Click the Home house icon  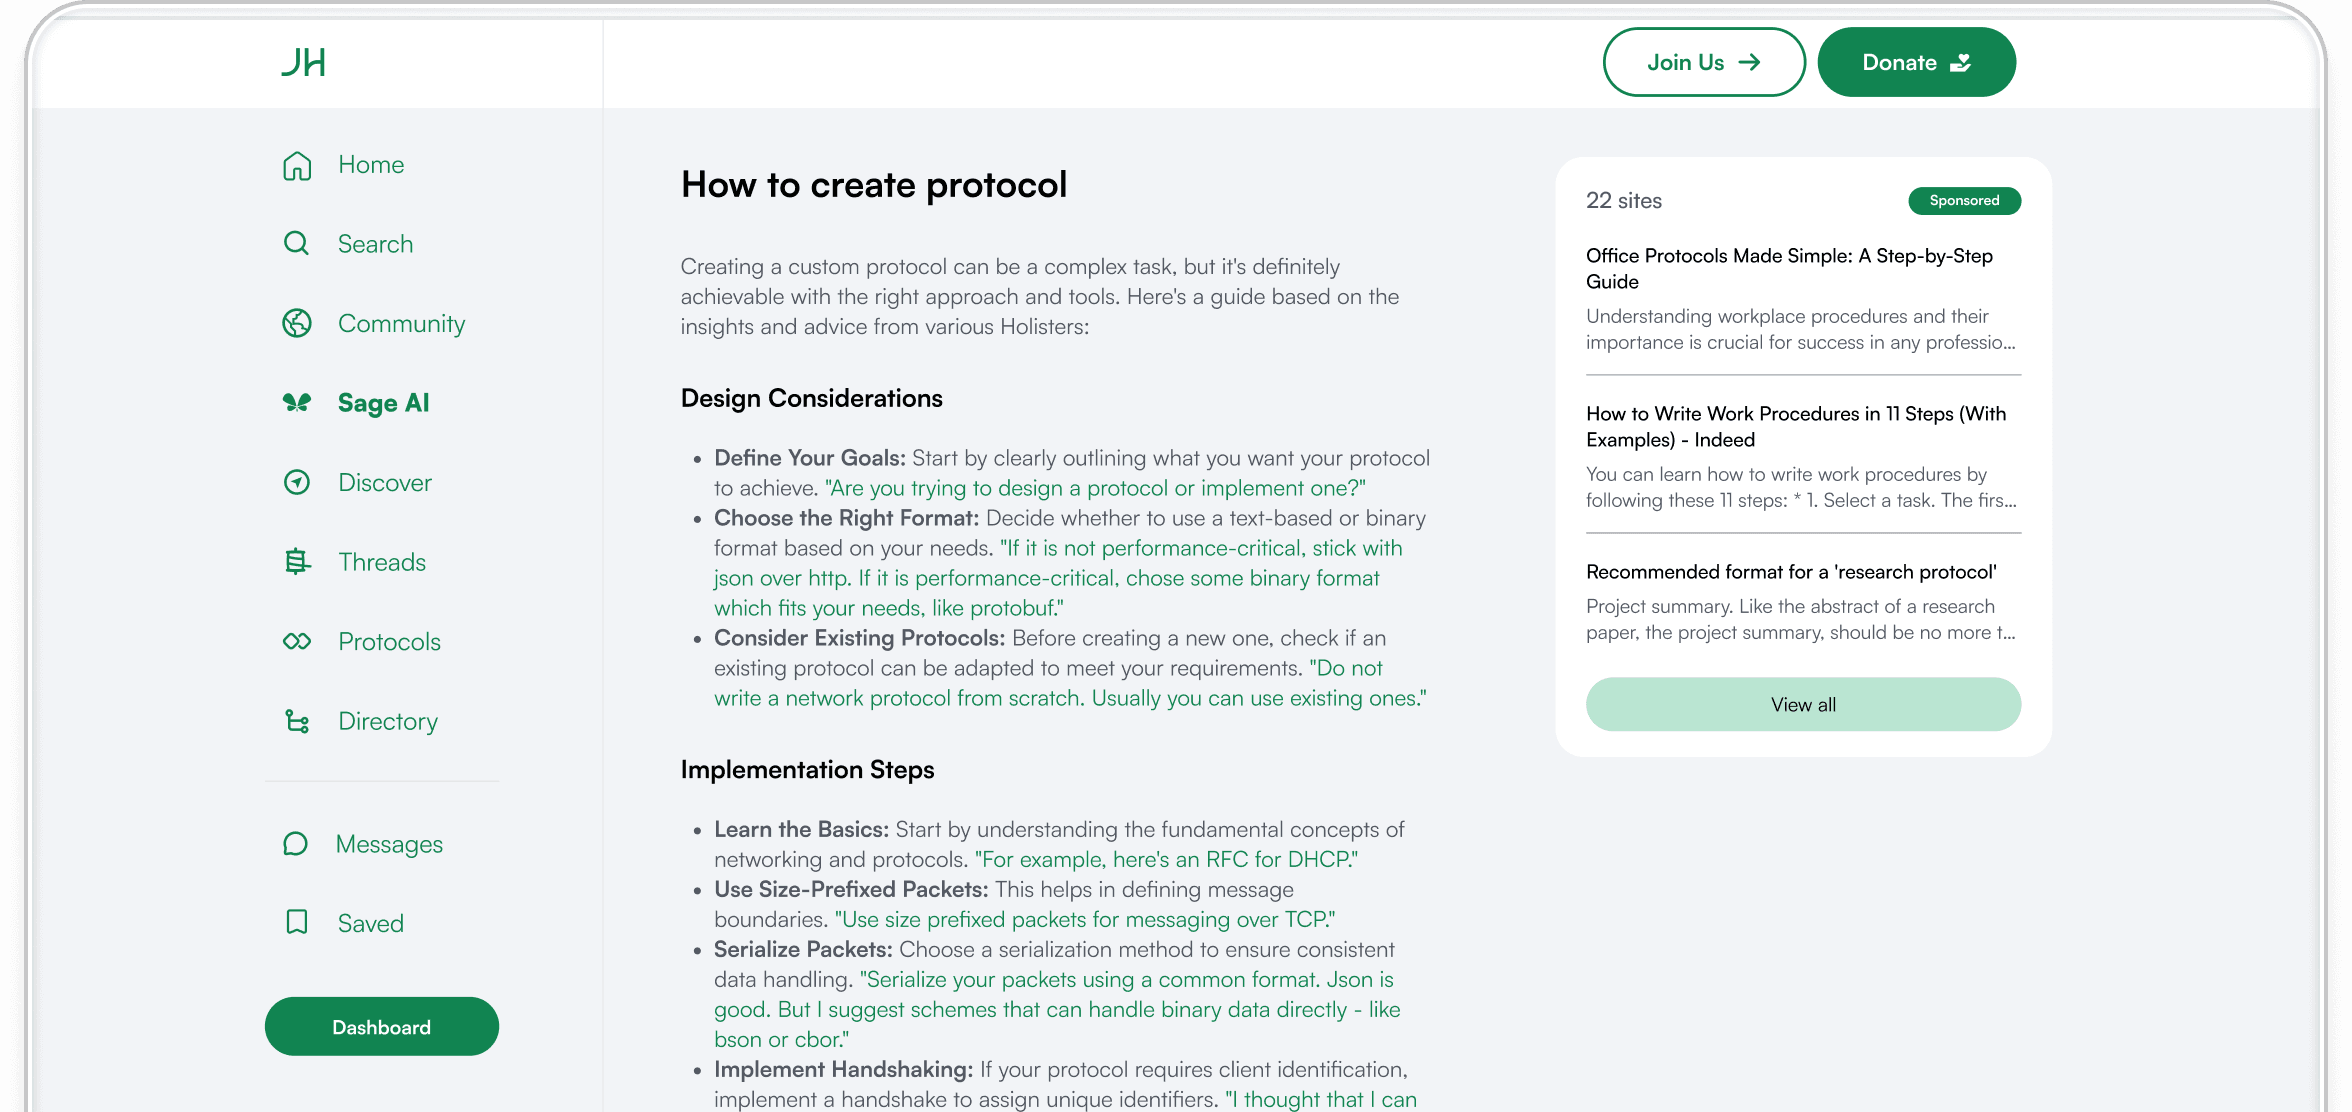pyautogui.click(x=297, y=165)
